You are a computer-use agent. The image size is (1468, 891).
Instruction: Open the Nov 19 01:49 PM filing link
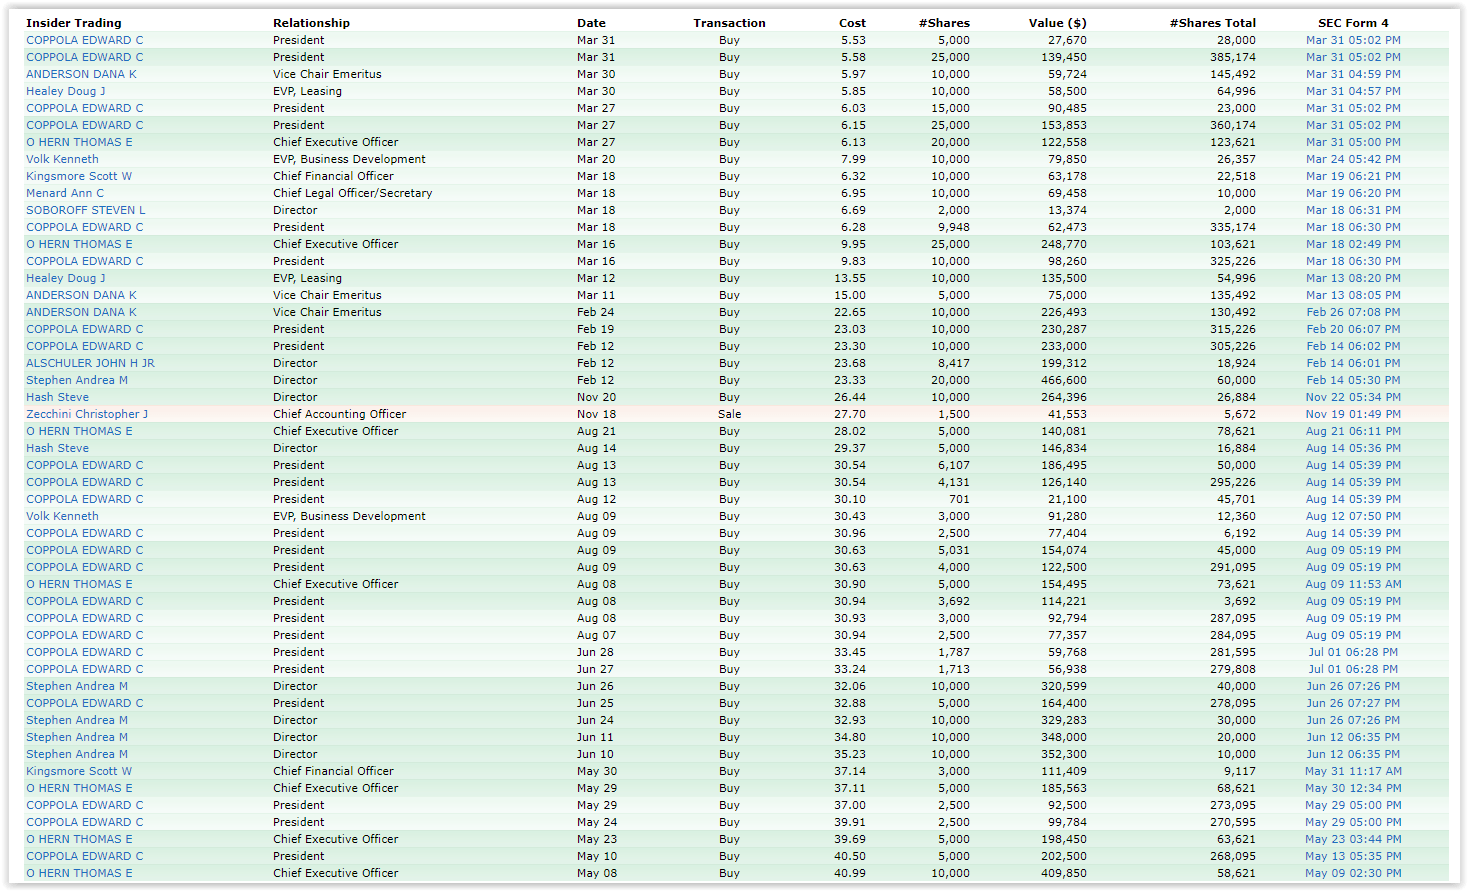tap(1353, 414)
